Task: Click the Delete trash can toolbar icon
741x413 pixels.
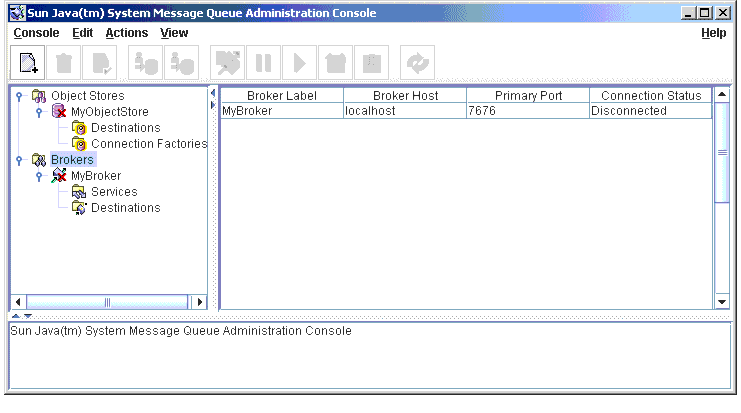Action: click(64, 63)
